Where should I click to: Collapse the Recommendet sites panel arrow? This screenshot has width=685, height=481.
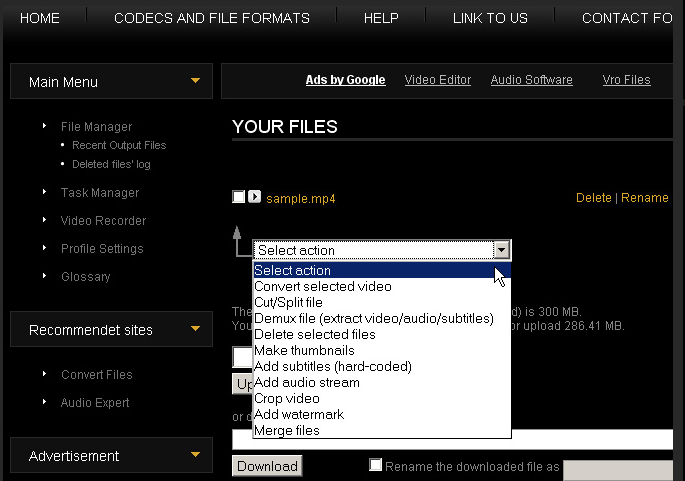(x=195, y=329)
